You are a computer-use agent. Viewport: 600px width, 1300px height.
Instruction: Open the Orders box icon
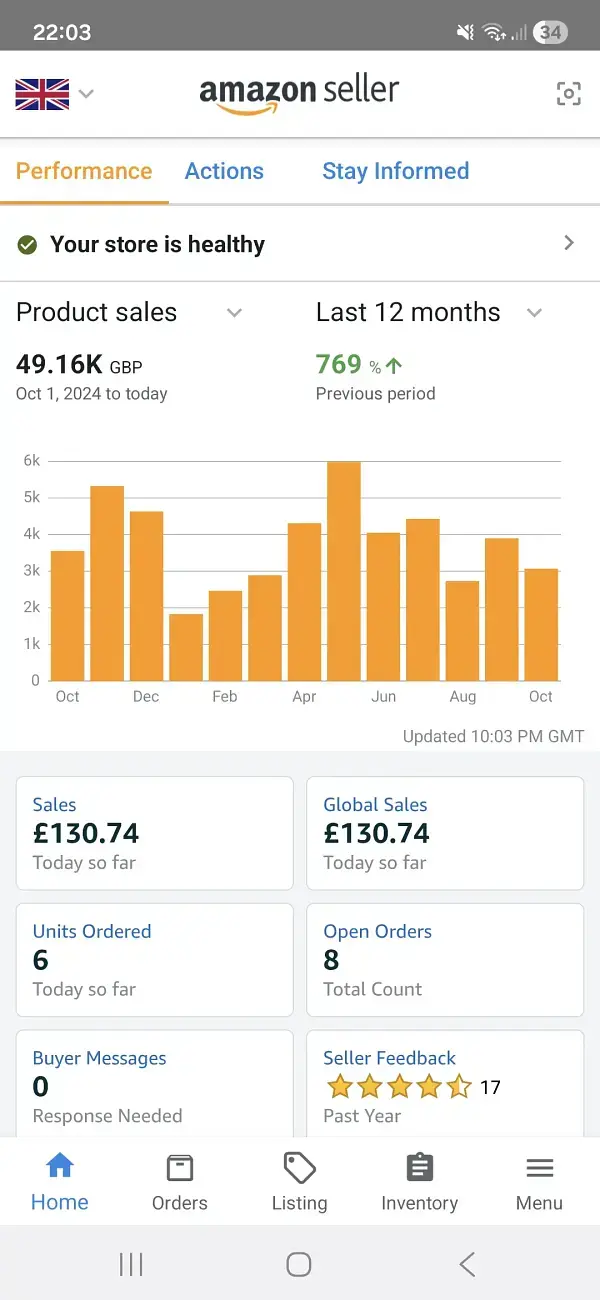180,1167
